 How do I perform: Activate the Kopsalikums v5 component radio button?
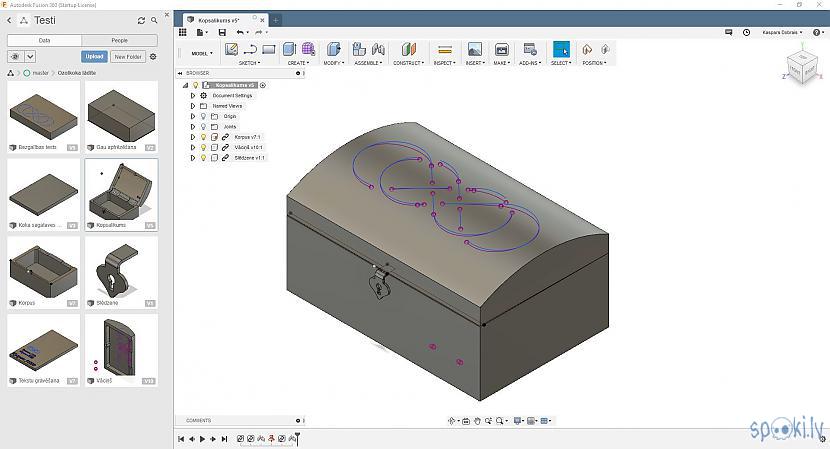(263, 85)
